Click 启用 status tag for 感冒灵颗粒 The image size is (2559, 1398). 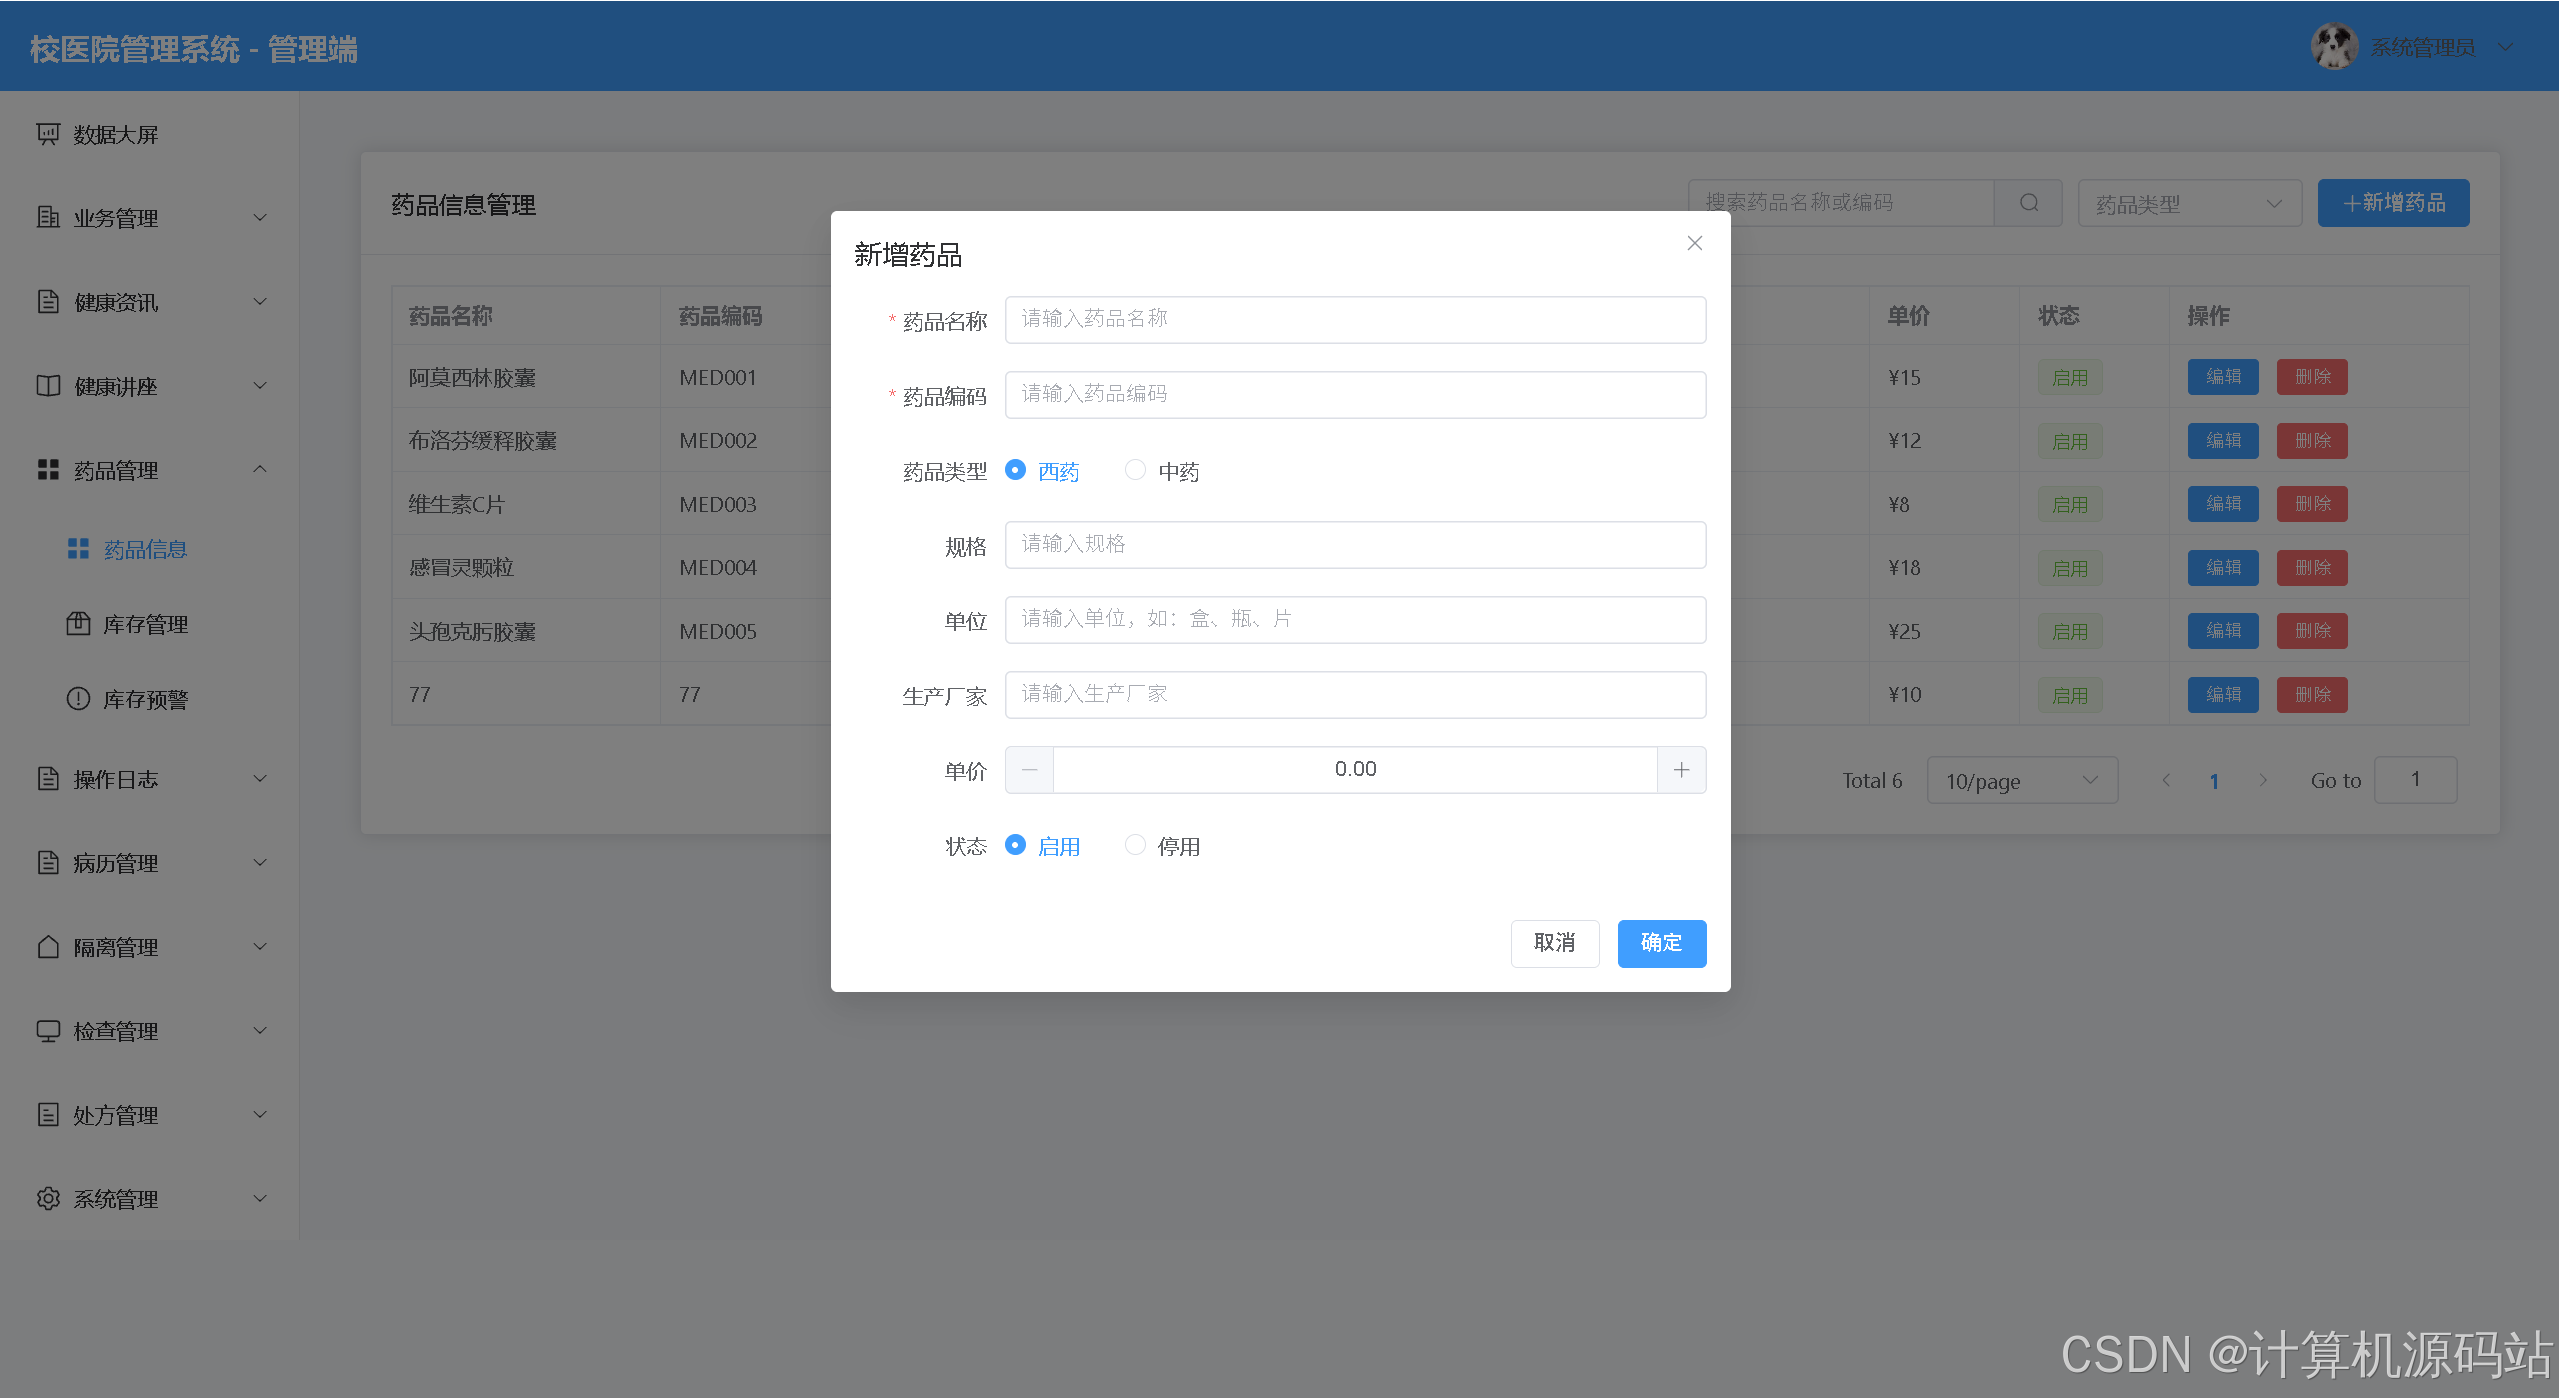click(x=2070, y=568)
